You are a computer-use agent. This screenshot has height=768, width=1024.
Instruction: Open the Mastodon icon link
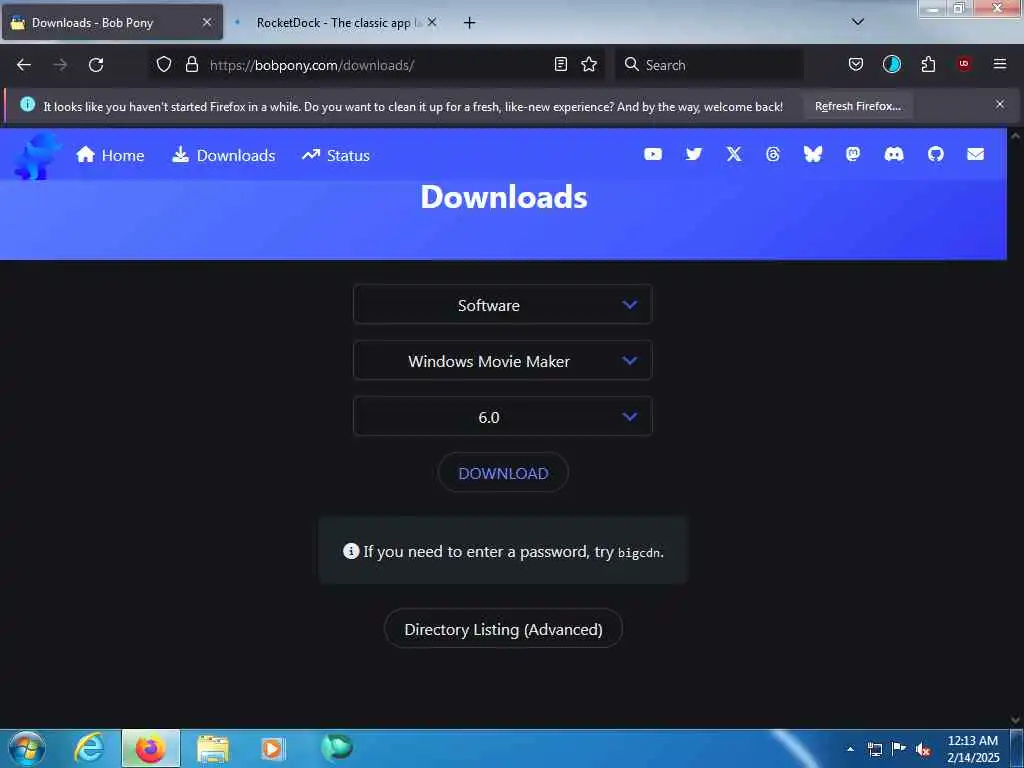click(853, 154)
